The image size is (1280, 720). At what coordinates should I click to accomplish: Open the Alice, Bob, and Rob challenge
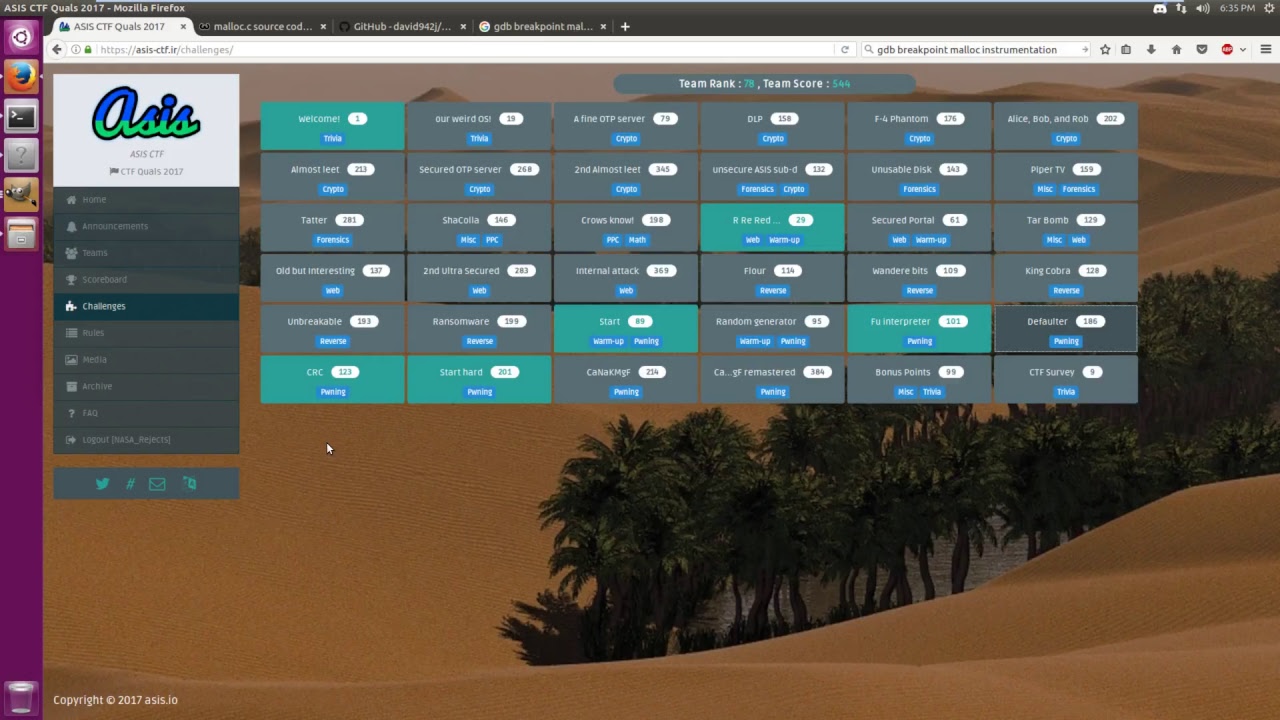click(1066, 127)
